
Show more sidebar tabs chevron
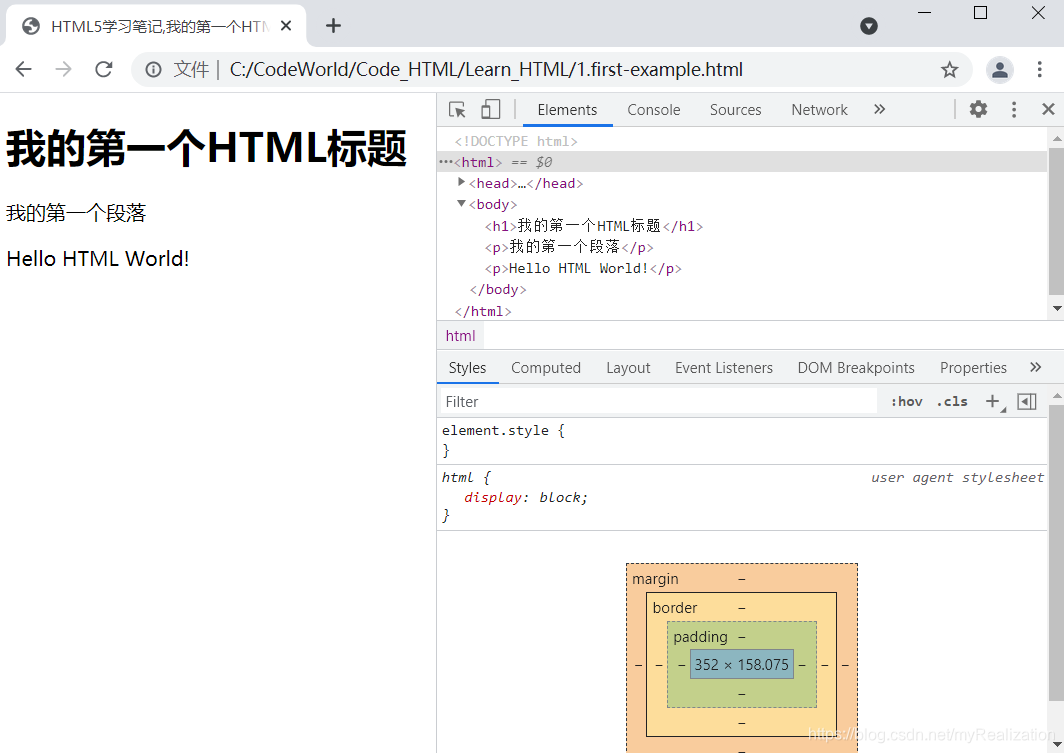click(1035, 367)
